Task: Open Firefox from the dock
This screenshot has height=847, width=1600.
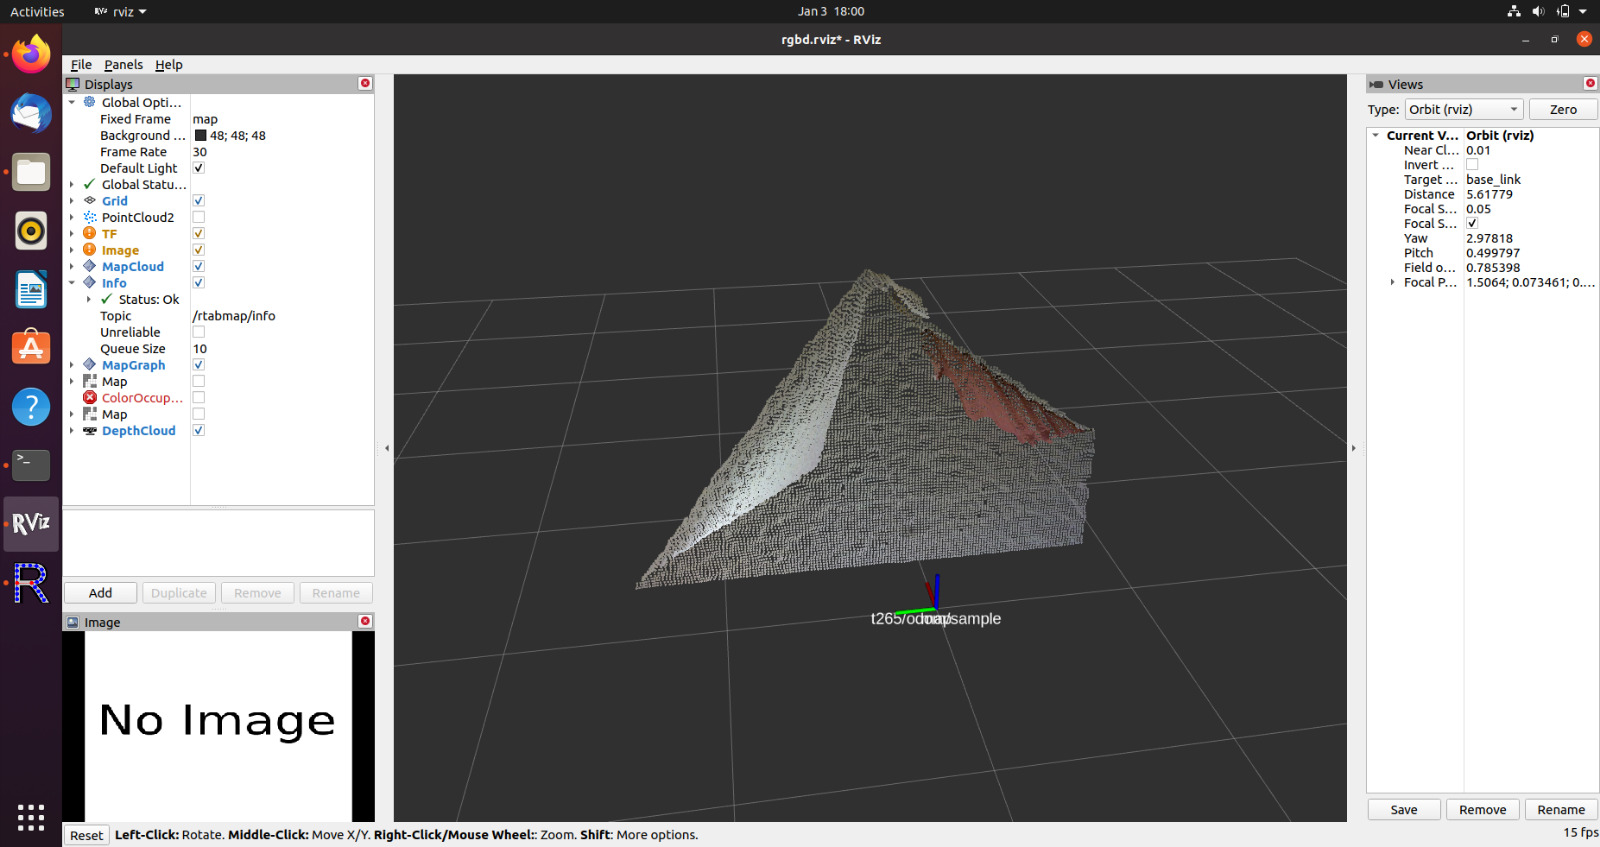Action: (31, 54)
